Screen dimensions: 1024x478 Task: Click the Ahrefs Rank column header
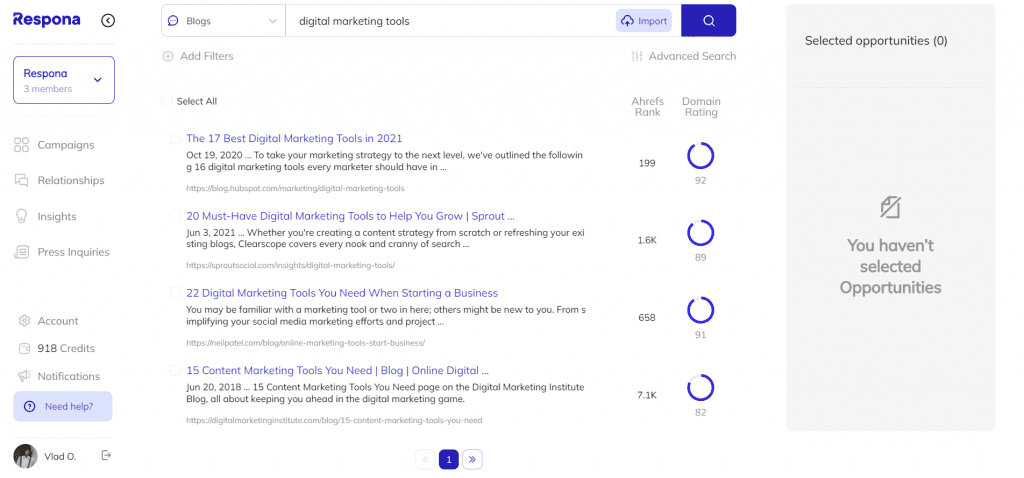pos(647,106)
